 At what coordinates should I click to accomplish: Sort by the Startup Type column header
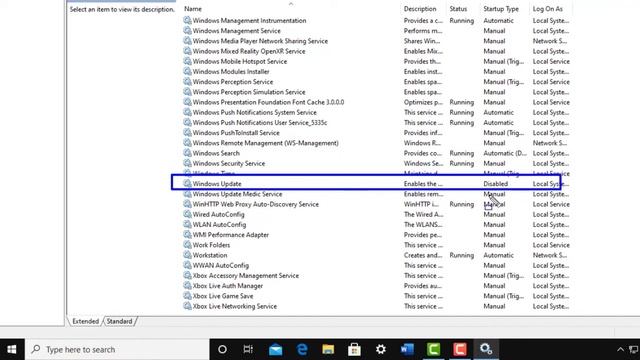[x=501, y=9]
